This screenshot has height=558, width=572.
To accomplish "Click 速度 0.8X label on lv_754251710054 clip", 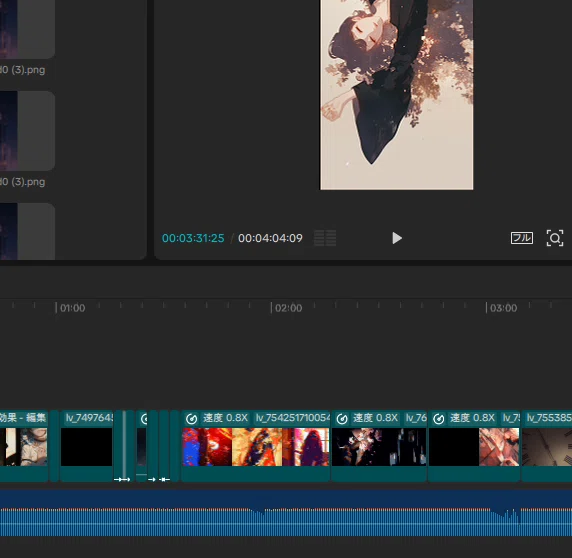I will [x=225, y=418].
